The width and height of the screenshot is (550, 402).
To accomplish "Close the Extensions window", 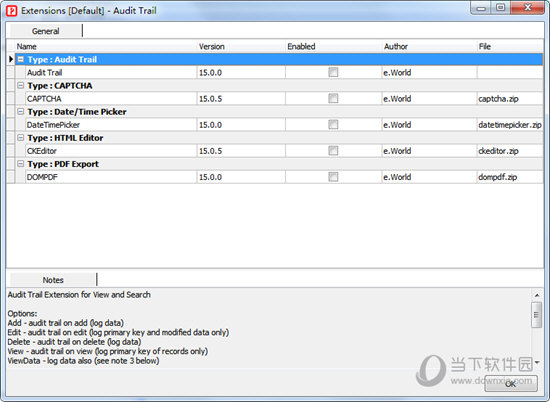I will point(528,8).
